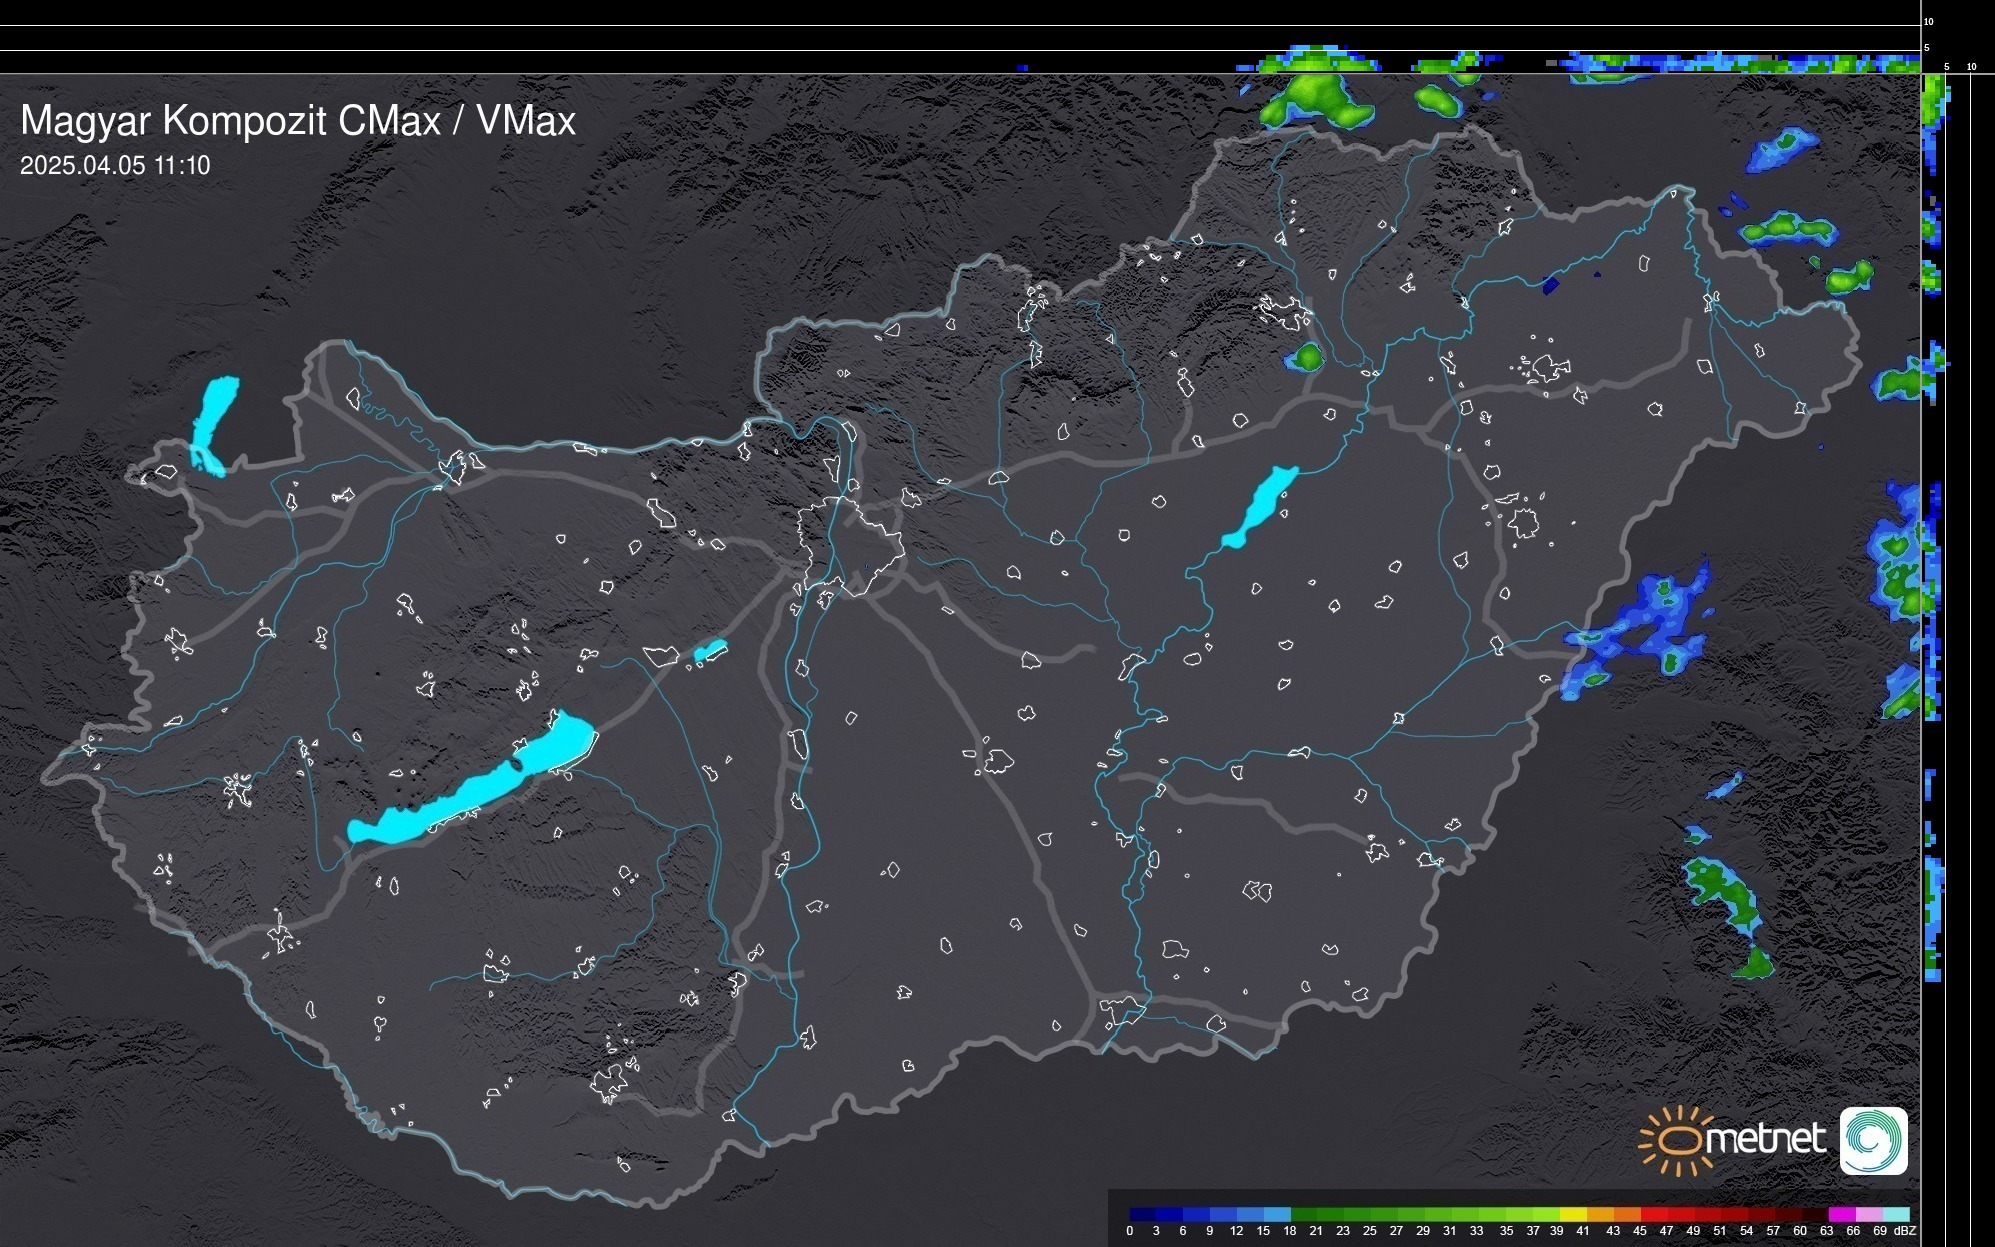The width and height of the screenshot is (1995, 1247).
Task: Click the magenta 63 dBZ color swatch
Action: (1841, 1214)
